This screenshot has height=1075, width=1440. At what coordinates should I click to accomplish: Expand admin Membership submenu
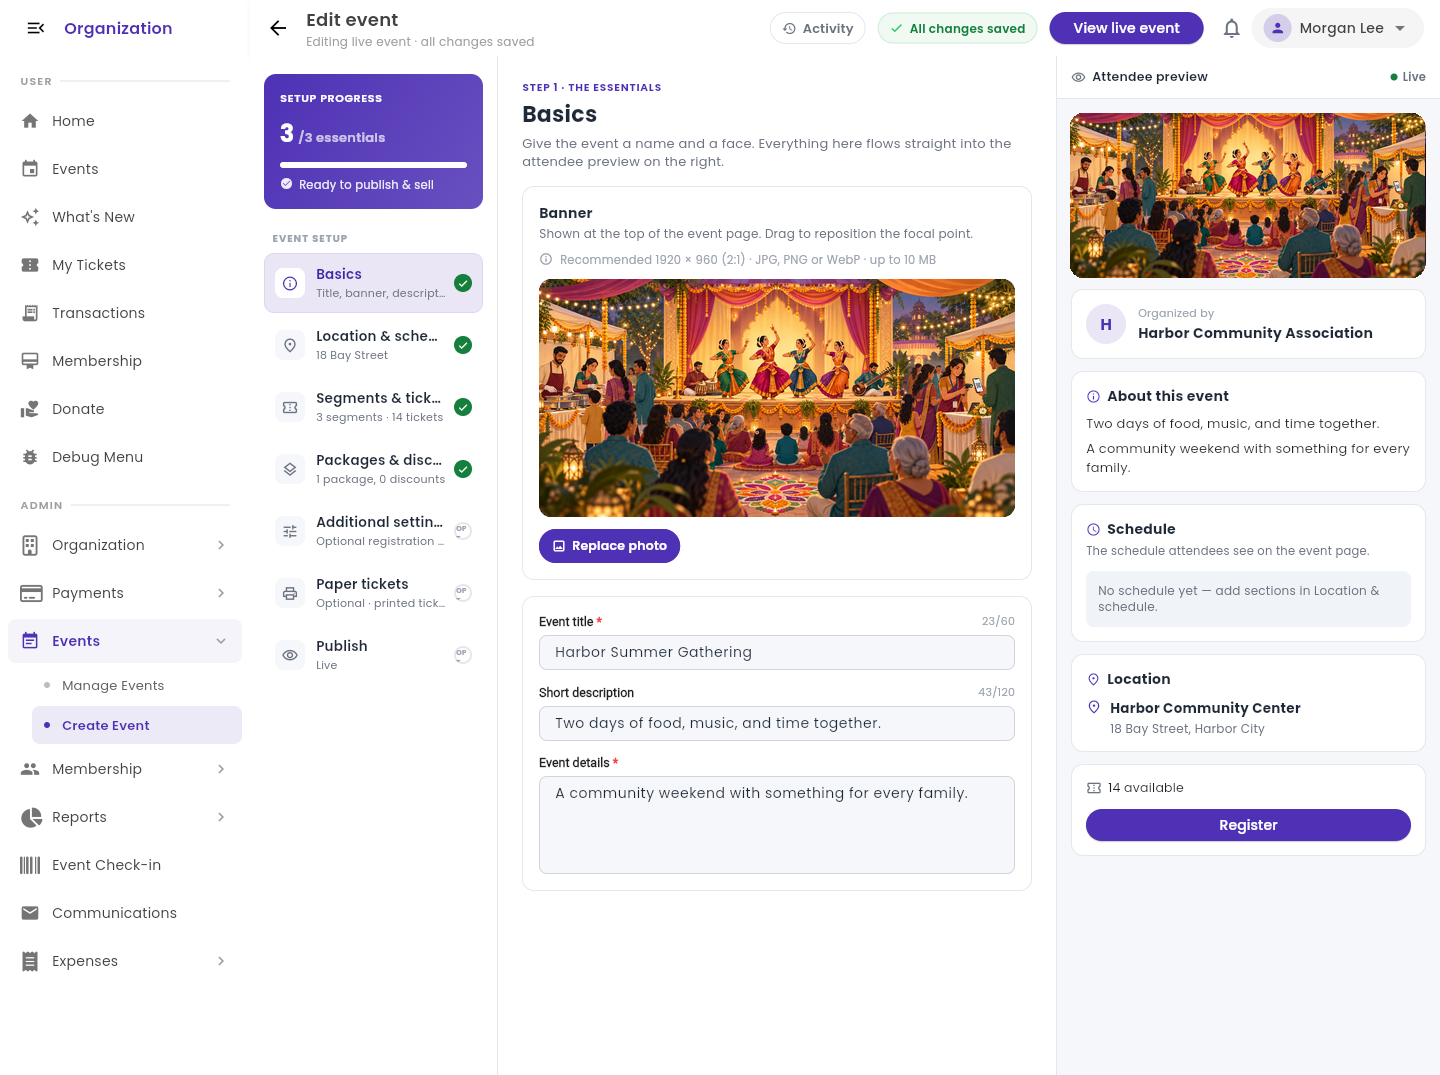221,769
